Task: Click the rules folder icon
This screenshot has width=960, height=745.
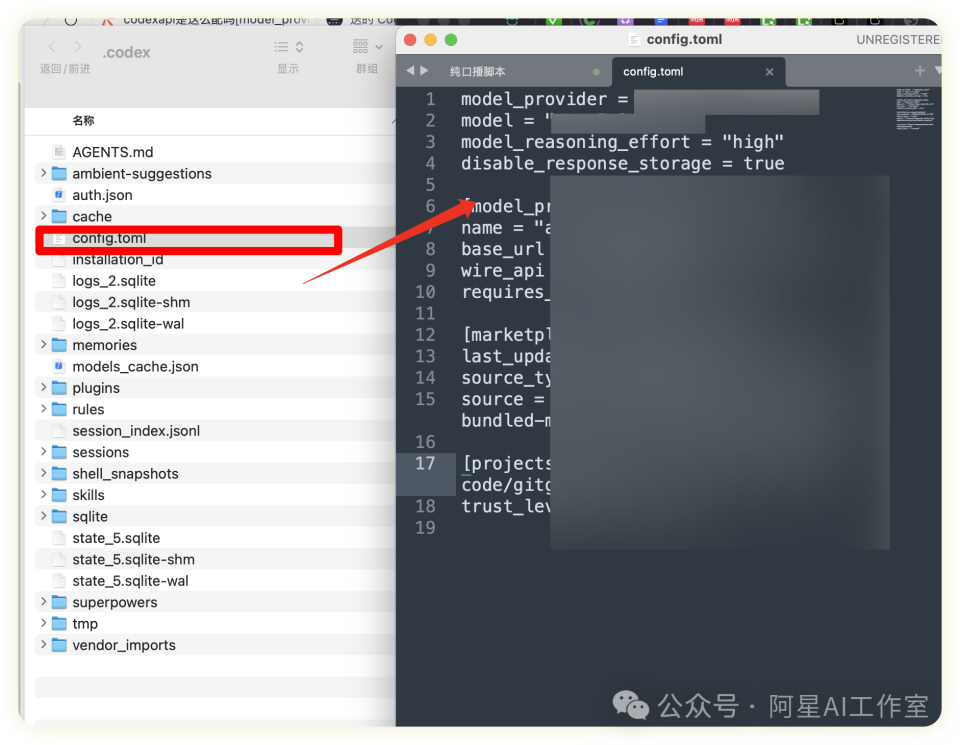Action: tap(59, 409)
